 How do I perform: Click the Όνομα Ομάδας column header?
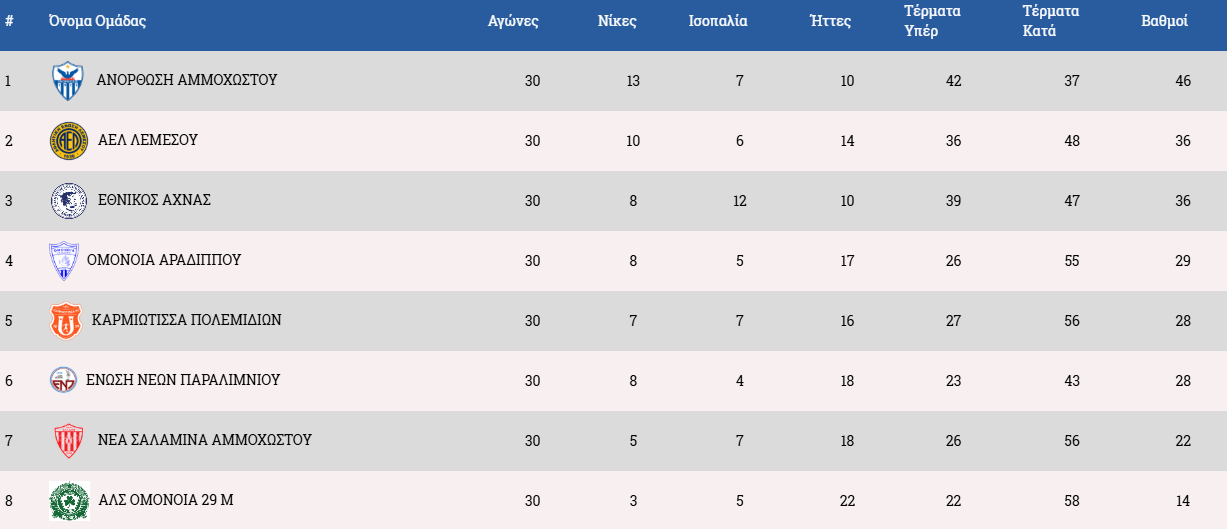point(97,21)
